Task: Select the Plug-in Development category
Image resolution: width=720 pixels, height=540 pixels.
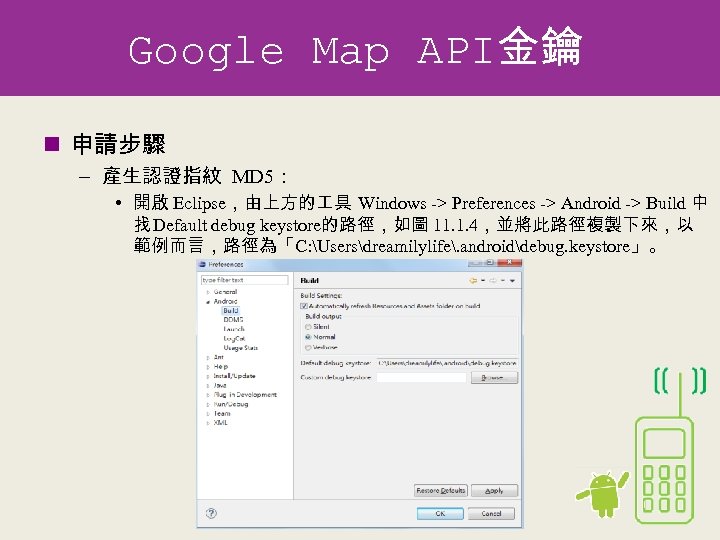Action: (245, 395)
